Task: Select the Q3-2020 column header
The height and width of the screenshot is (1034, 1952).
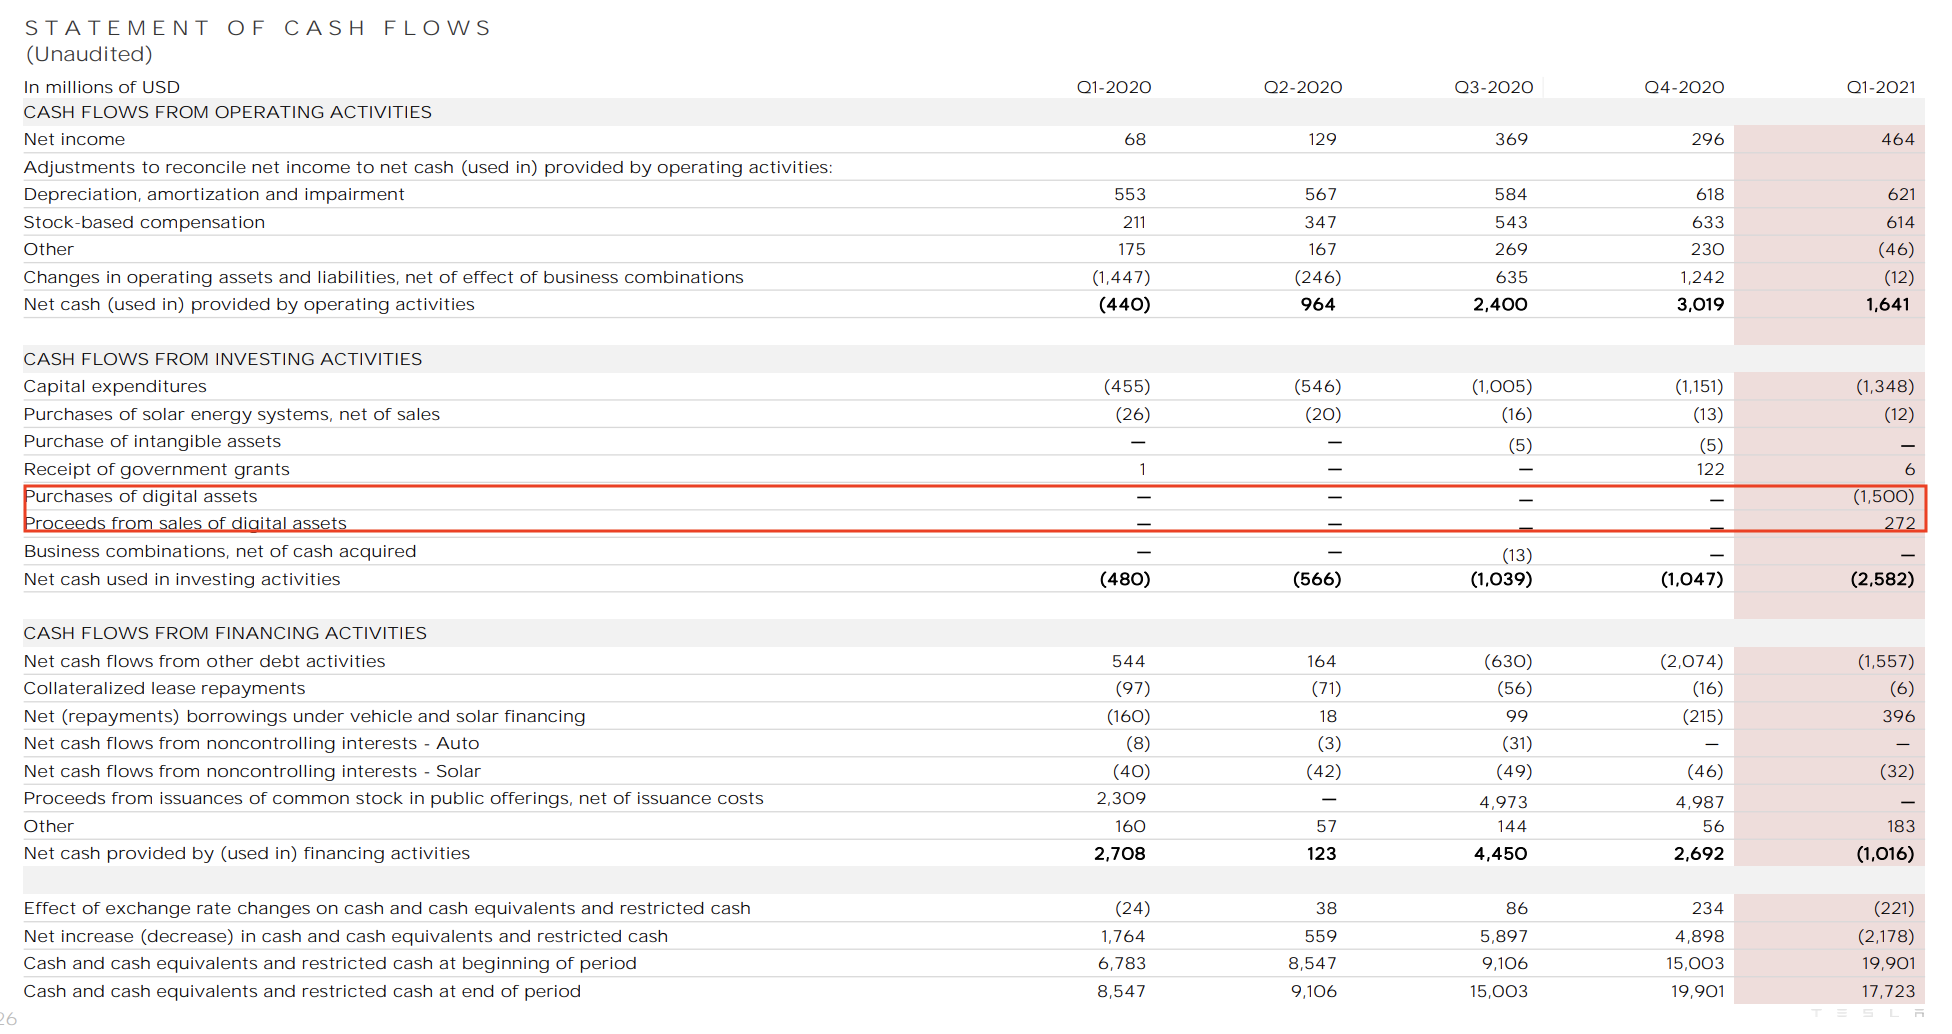Action: coord(1493,87)
